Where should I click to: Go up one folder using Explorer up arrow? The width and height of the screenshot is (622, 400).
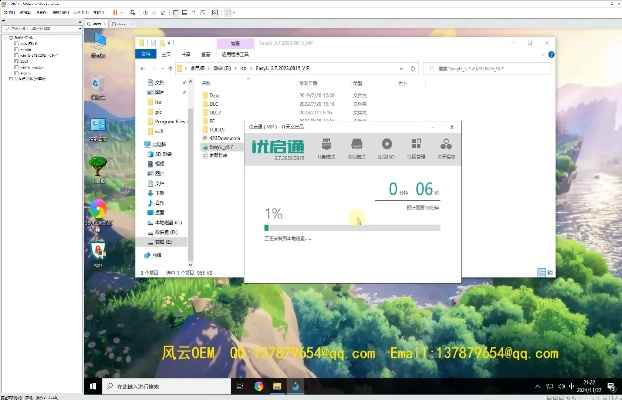(x=170, y=69)
